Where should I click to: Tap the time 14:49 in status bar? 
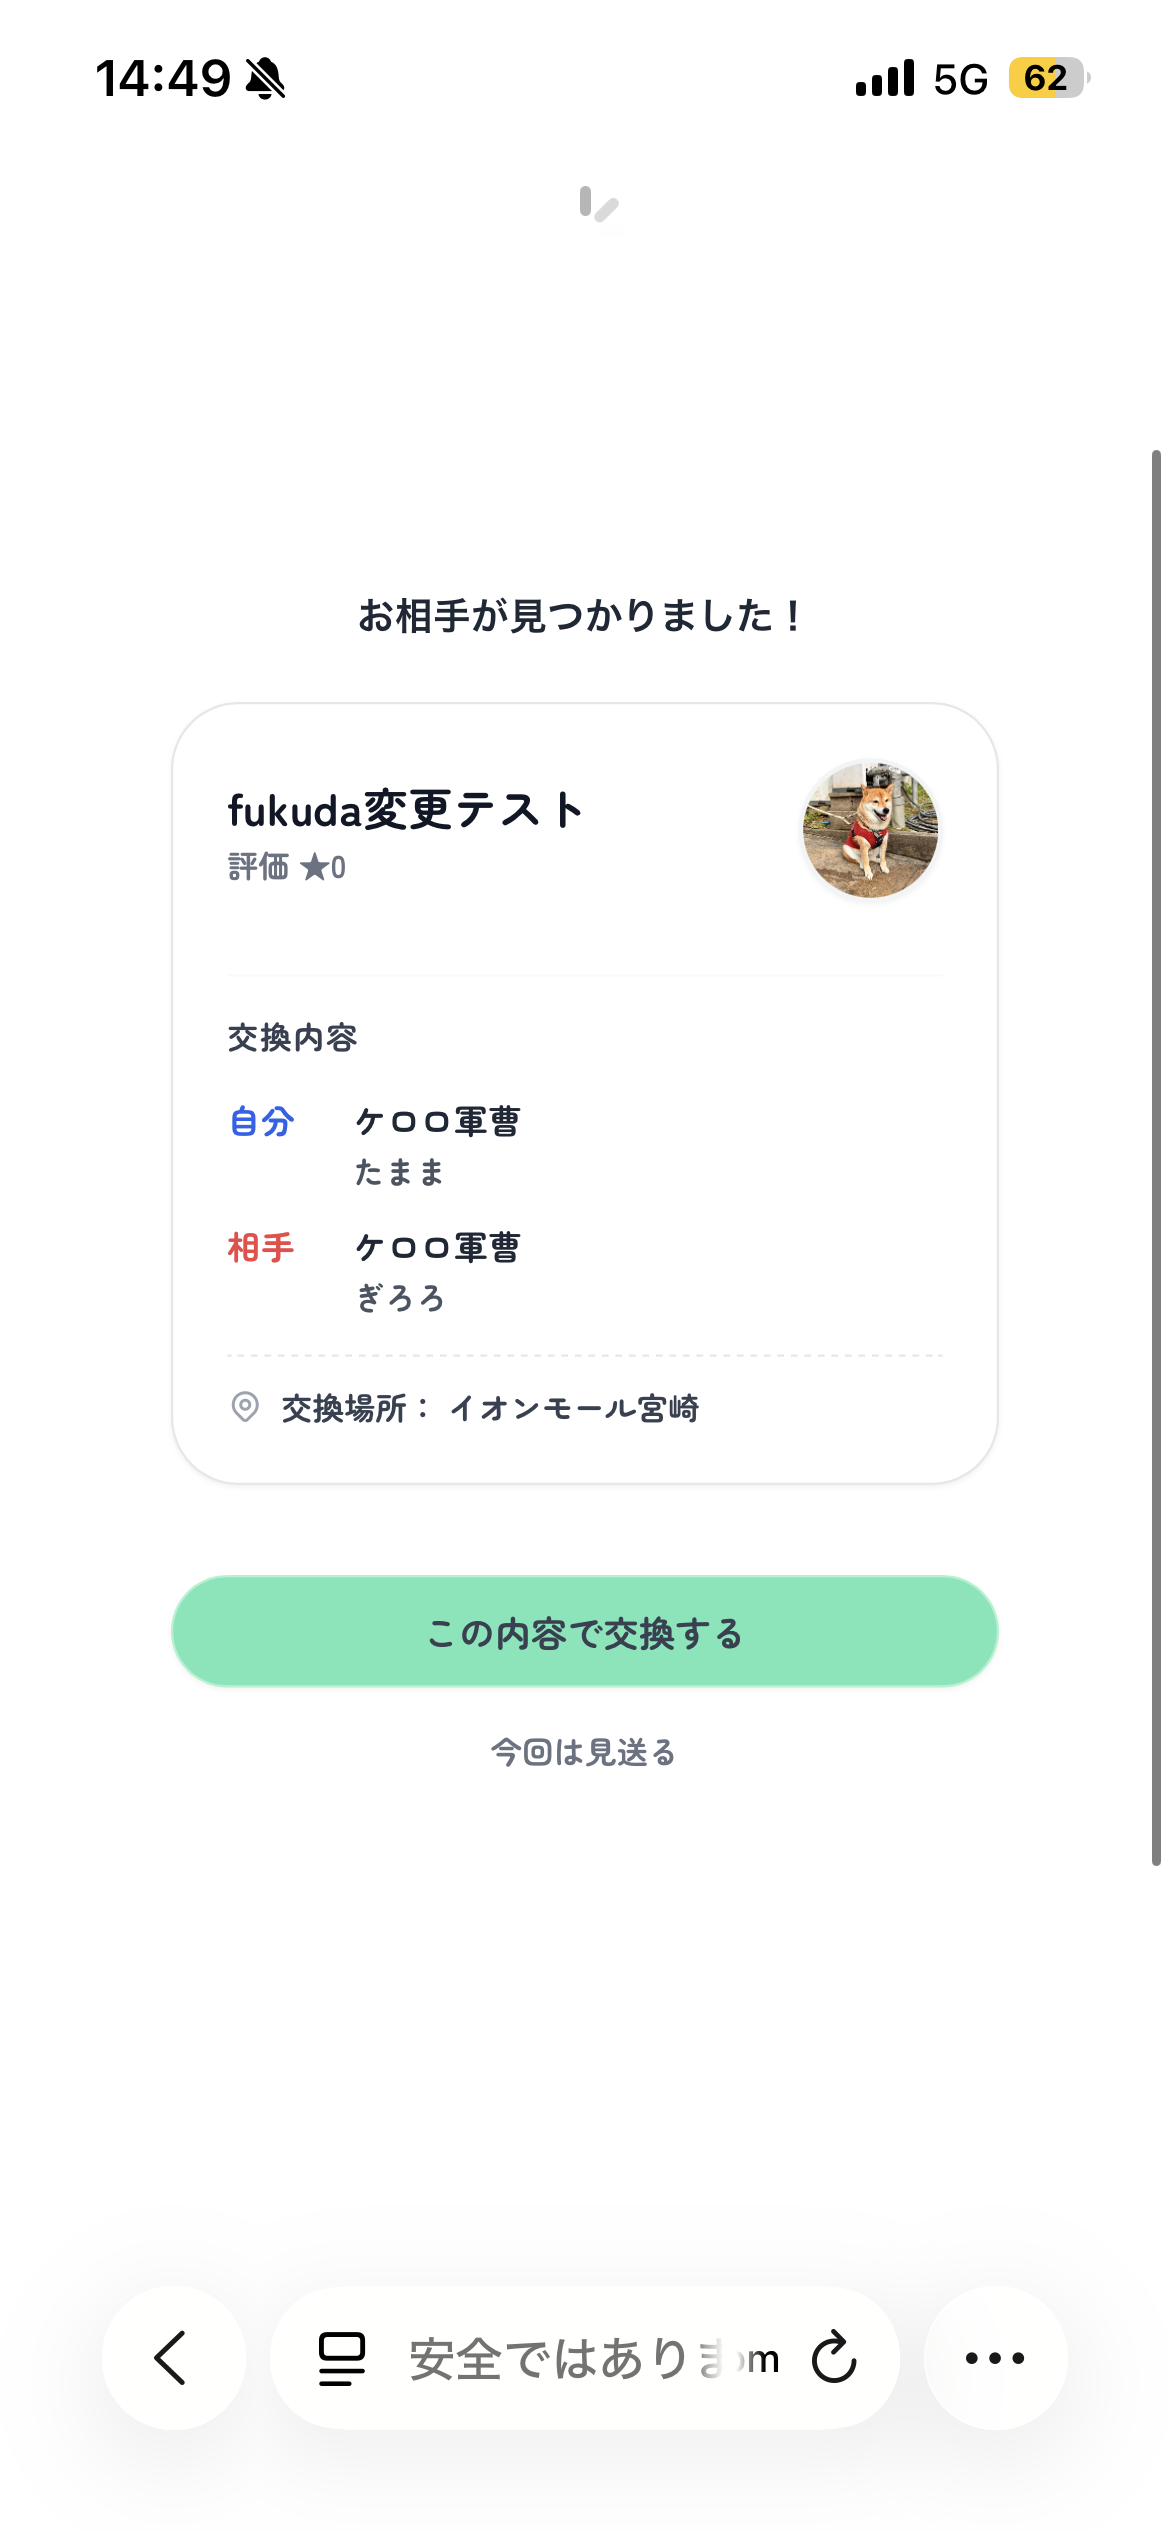click(166, 77)
